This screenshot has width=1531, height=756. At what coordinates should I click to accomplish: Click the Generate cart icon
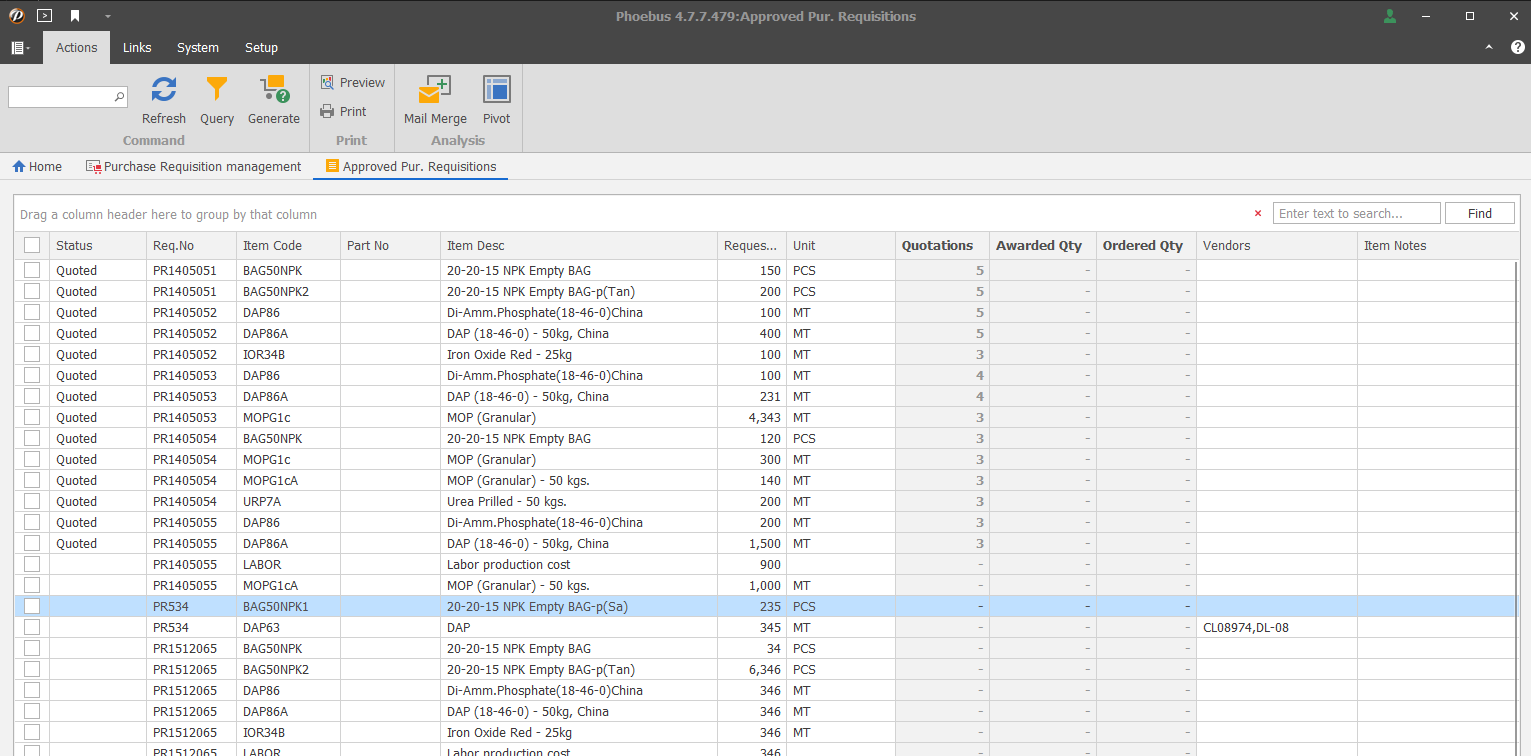pyautogui.click(x=274, y=90)
